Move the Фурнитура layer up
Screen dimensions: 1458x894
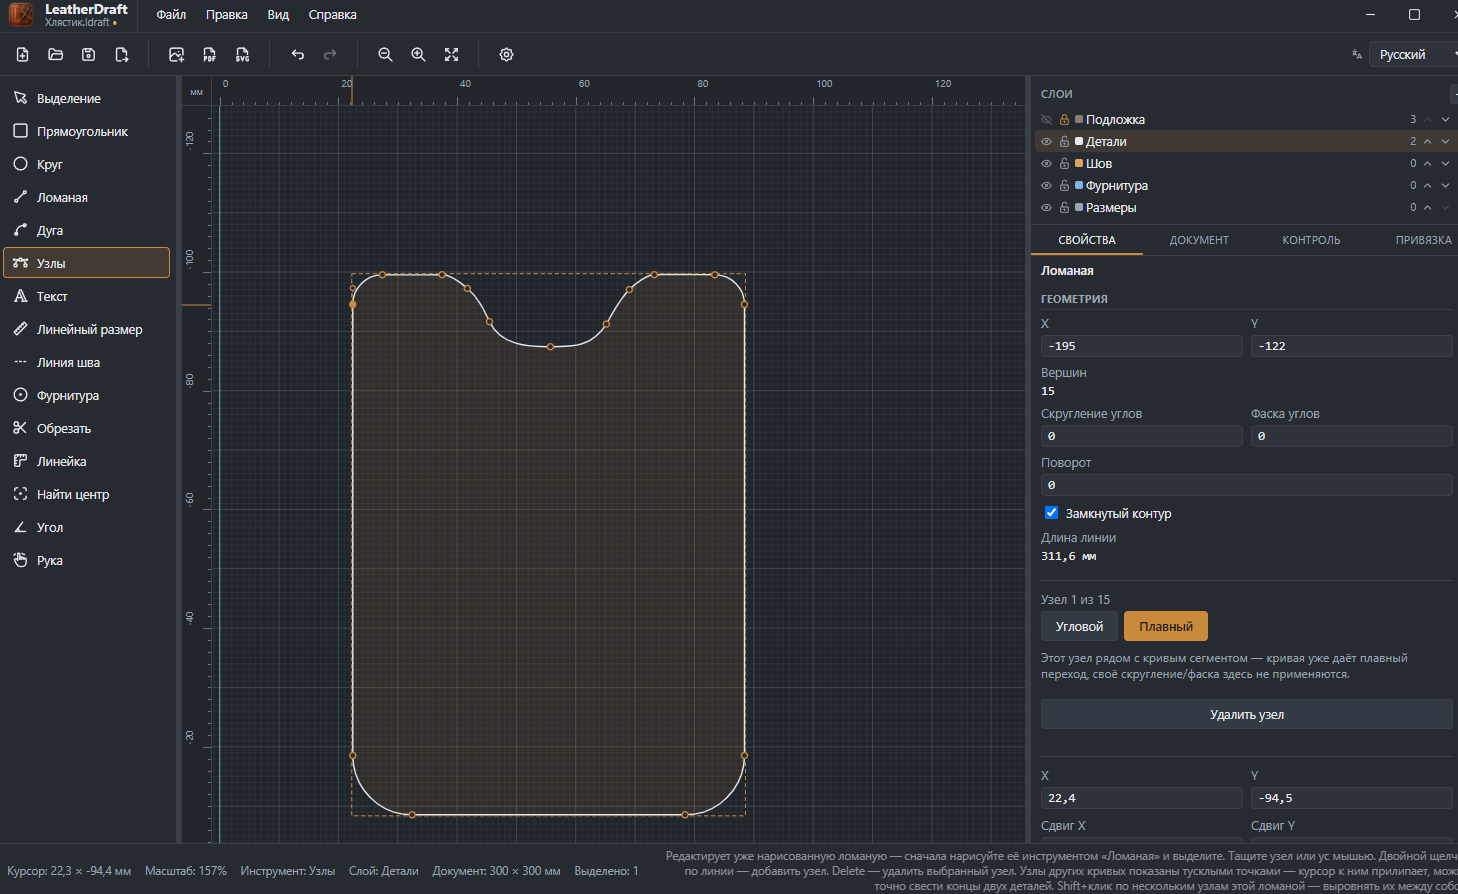1428,186
